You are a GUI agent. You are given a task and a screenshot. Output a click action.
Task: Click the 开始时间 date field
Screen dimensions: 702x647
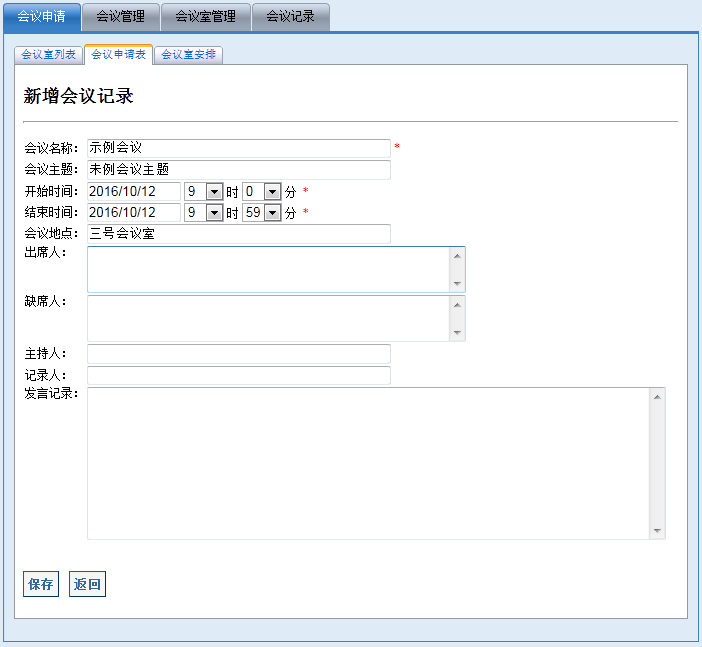click(134, 192)
